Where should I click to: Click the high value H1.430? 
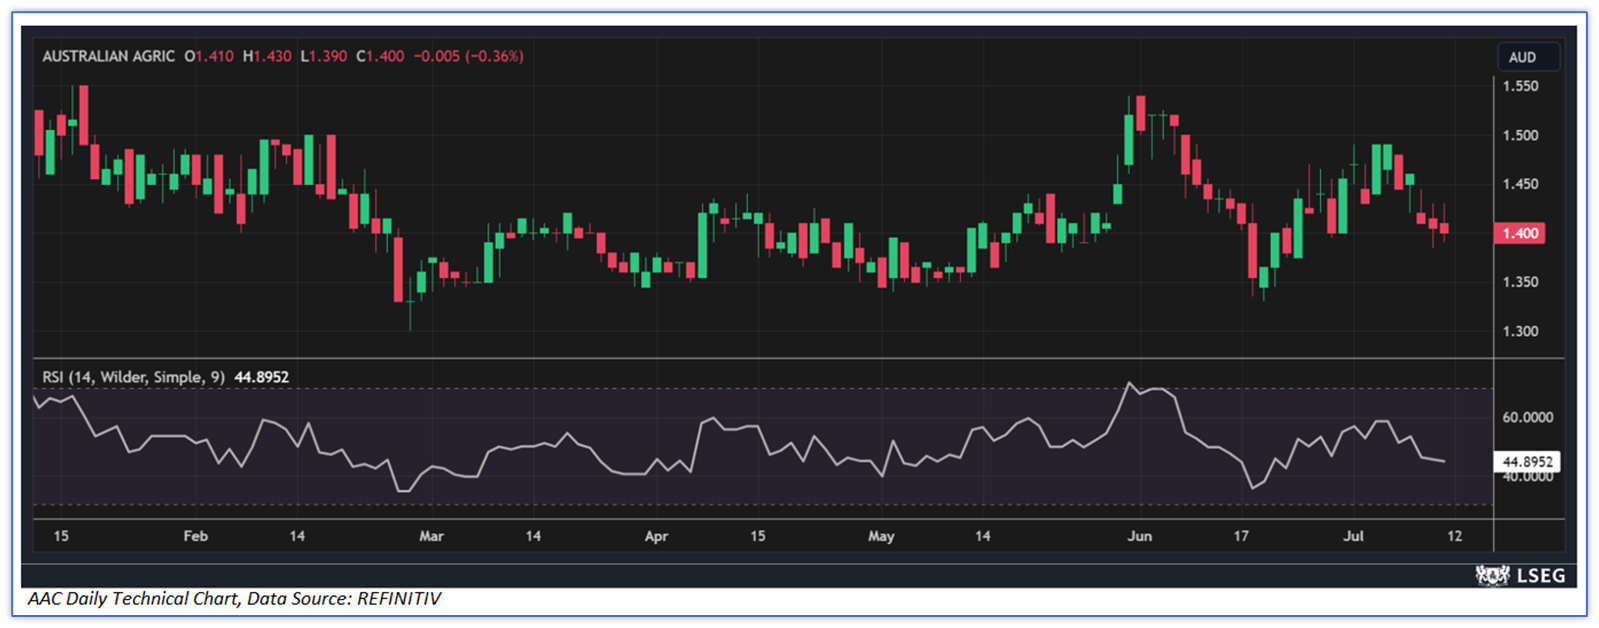pos(267,56)
